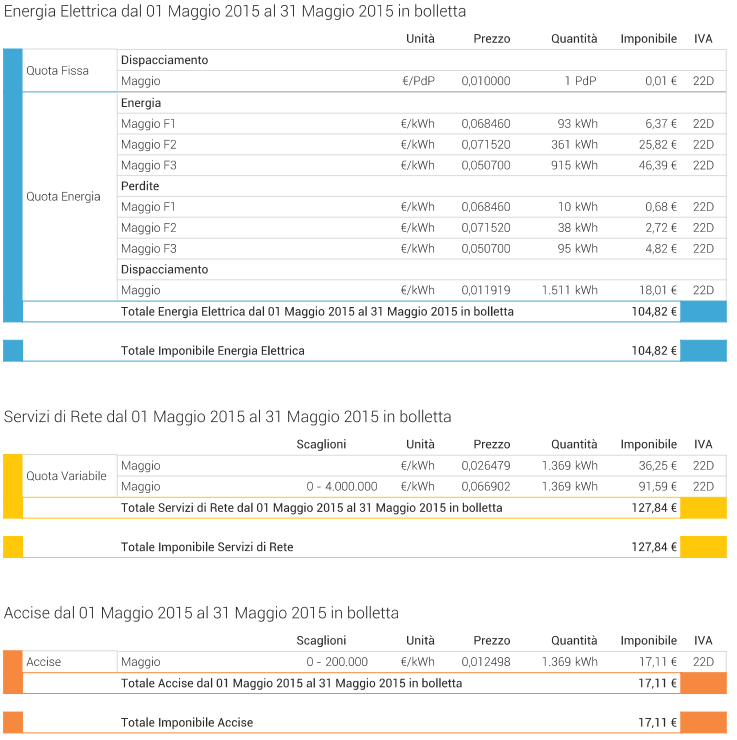This screenshot has width=737, height=740.
Task: Select the 'Totale Imponibile Energia Elettrica' label
Action: point(213,351)
